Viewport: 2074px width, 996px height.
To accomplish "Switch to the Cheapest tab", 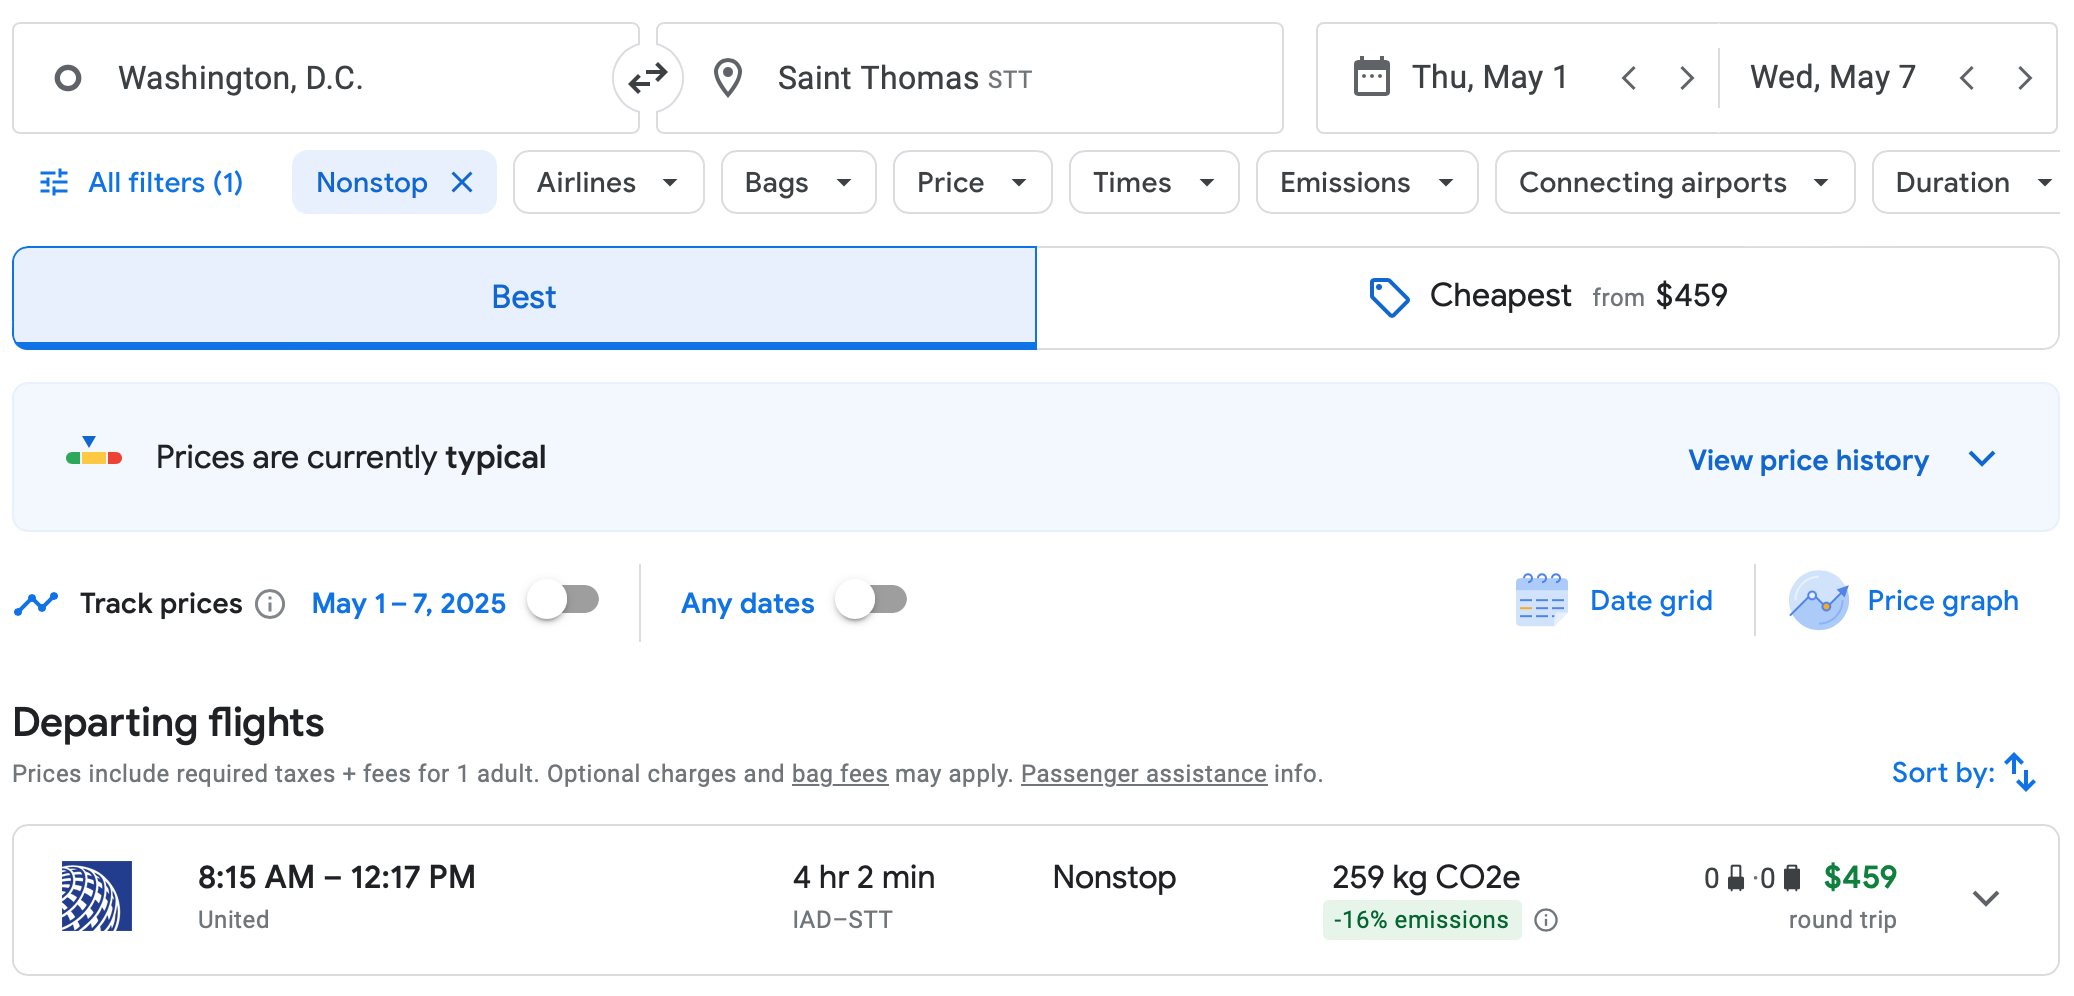I will tap(1547, 297).
